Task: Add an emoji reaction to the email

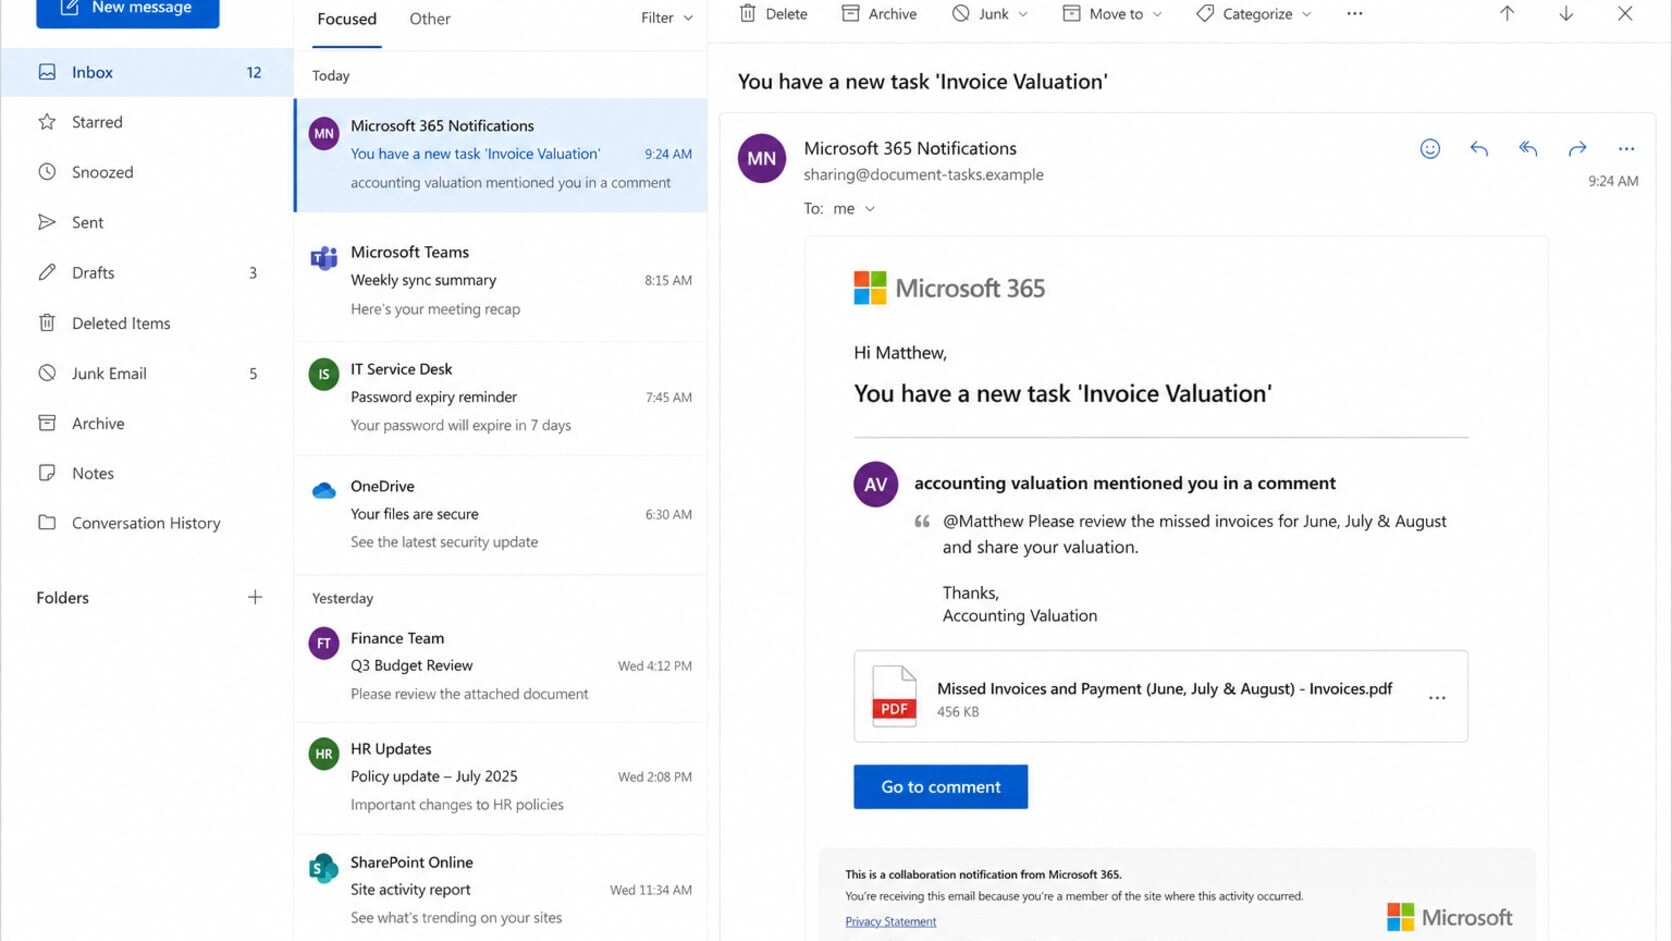Action: click(x=1430, y=149)
